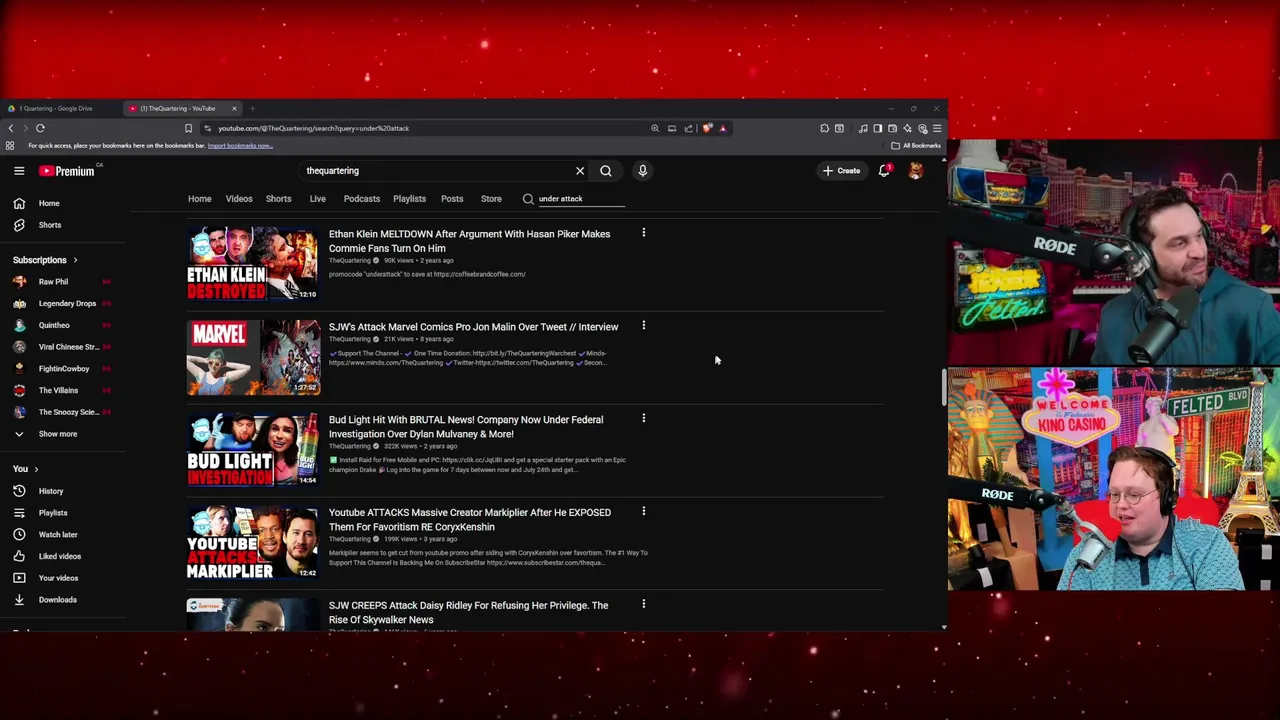1280x720 pixels.
Task: Click the Import bookmarks now link
Action: coord(240,146)
